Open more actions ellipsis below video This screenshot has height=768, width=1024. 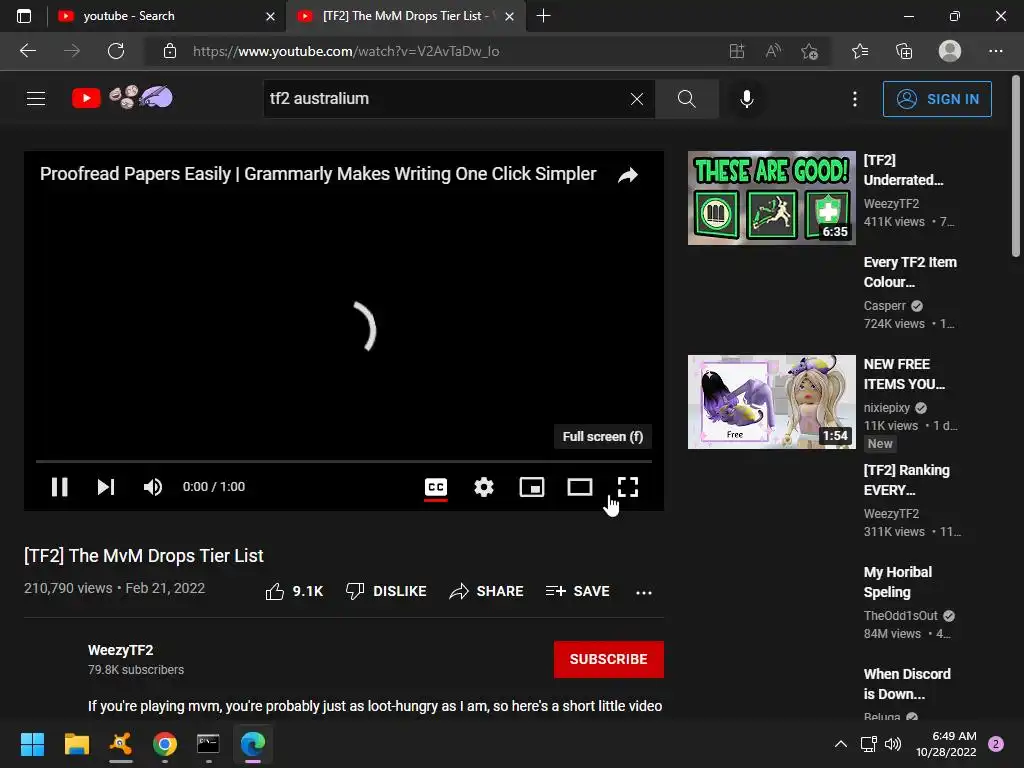click(644, 592)
